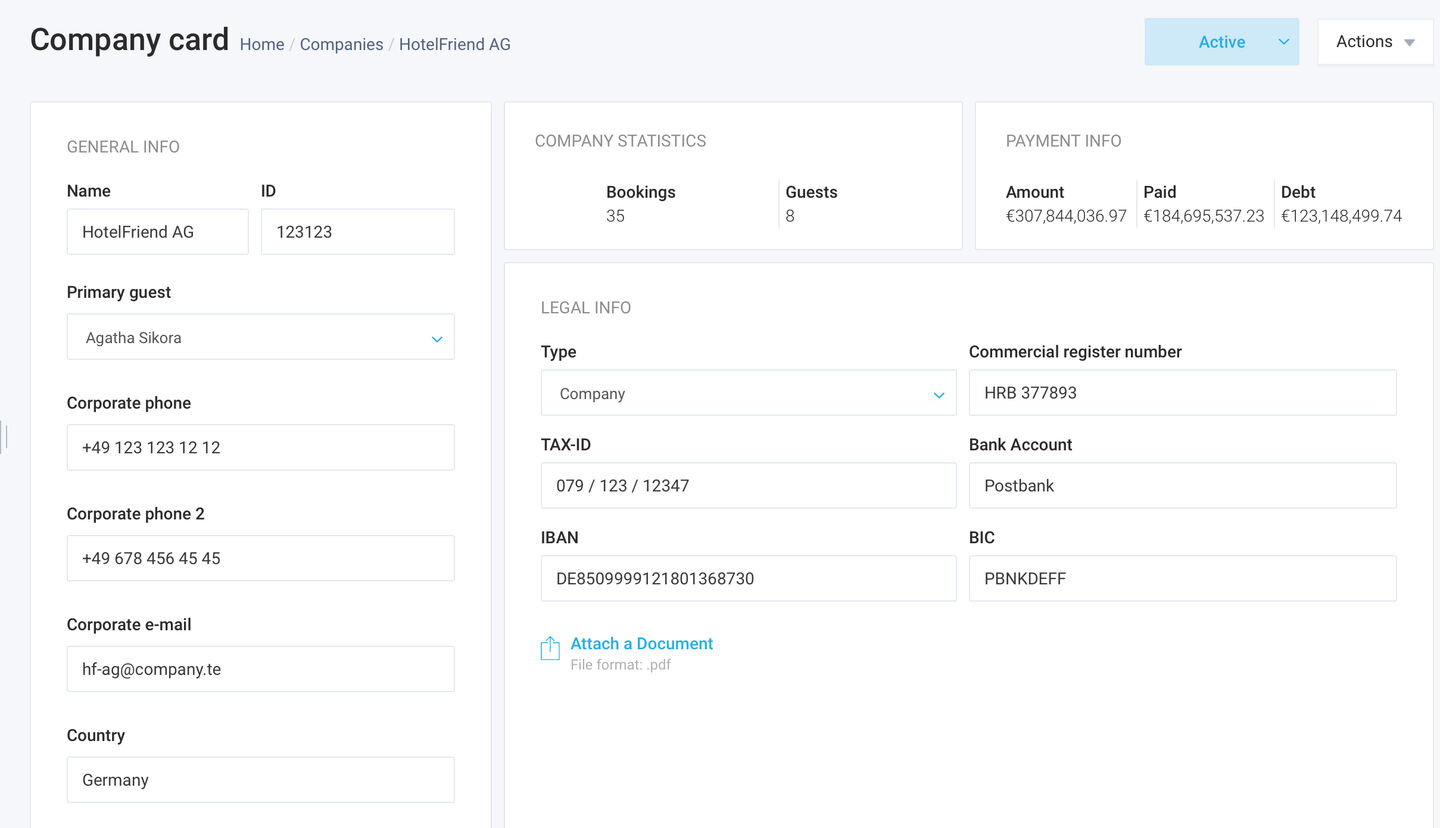Click the TAX-ID input field
Image resolution: width=1440 pixels, height=828 pixels.
click(x=748, y=486)
